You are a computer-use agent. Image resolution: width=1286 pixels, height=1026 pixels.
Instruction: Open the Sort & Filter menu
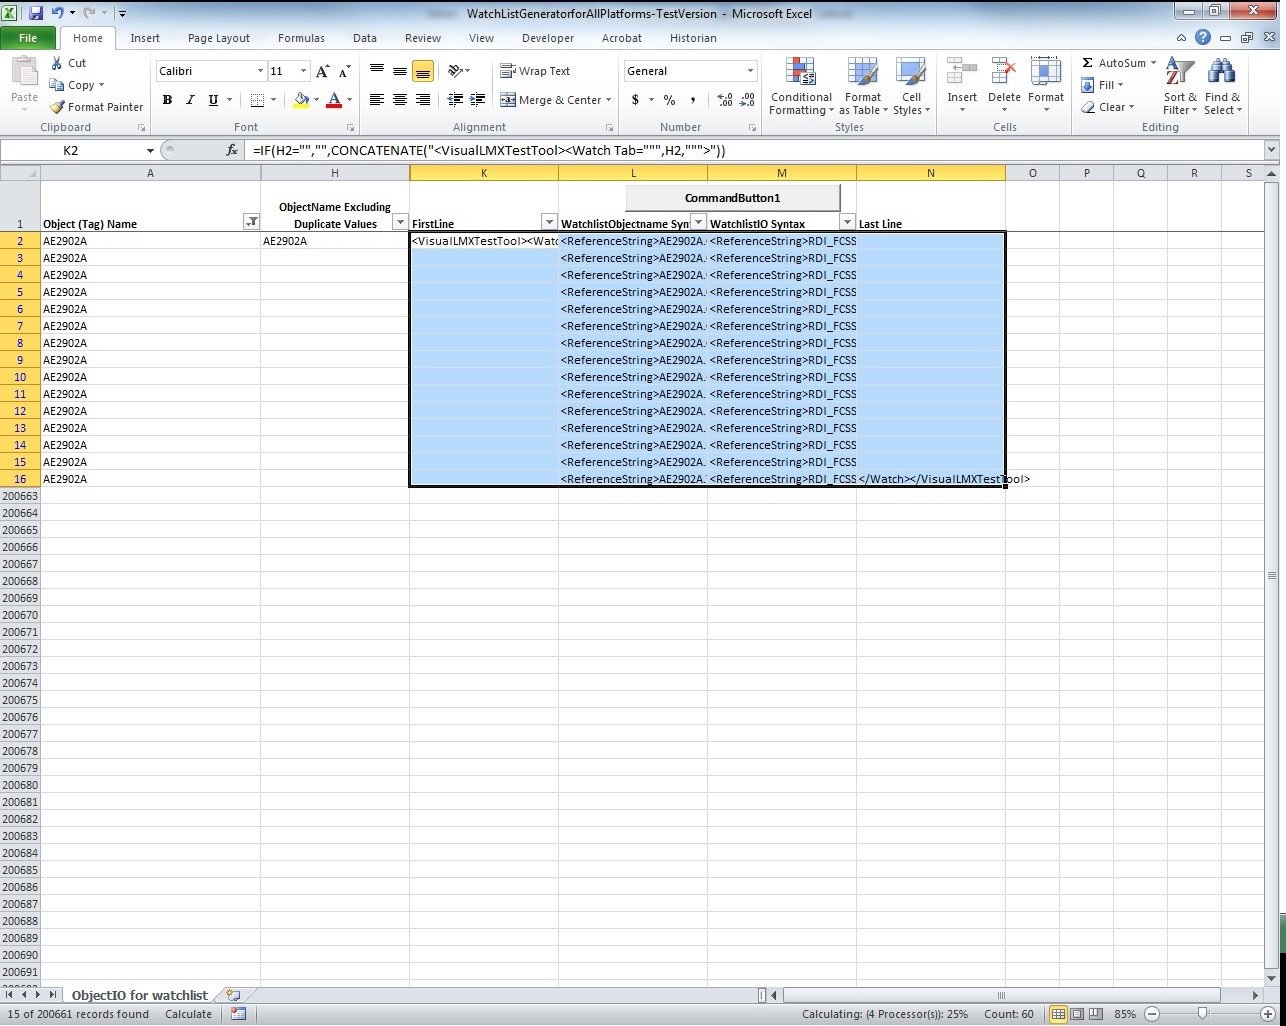coord(1179,85)
